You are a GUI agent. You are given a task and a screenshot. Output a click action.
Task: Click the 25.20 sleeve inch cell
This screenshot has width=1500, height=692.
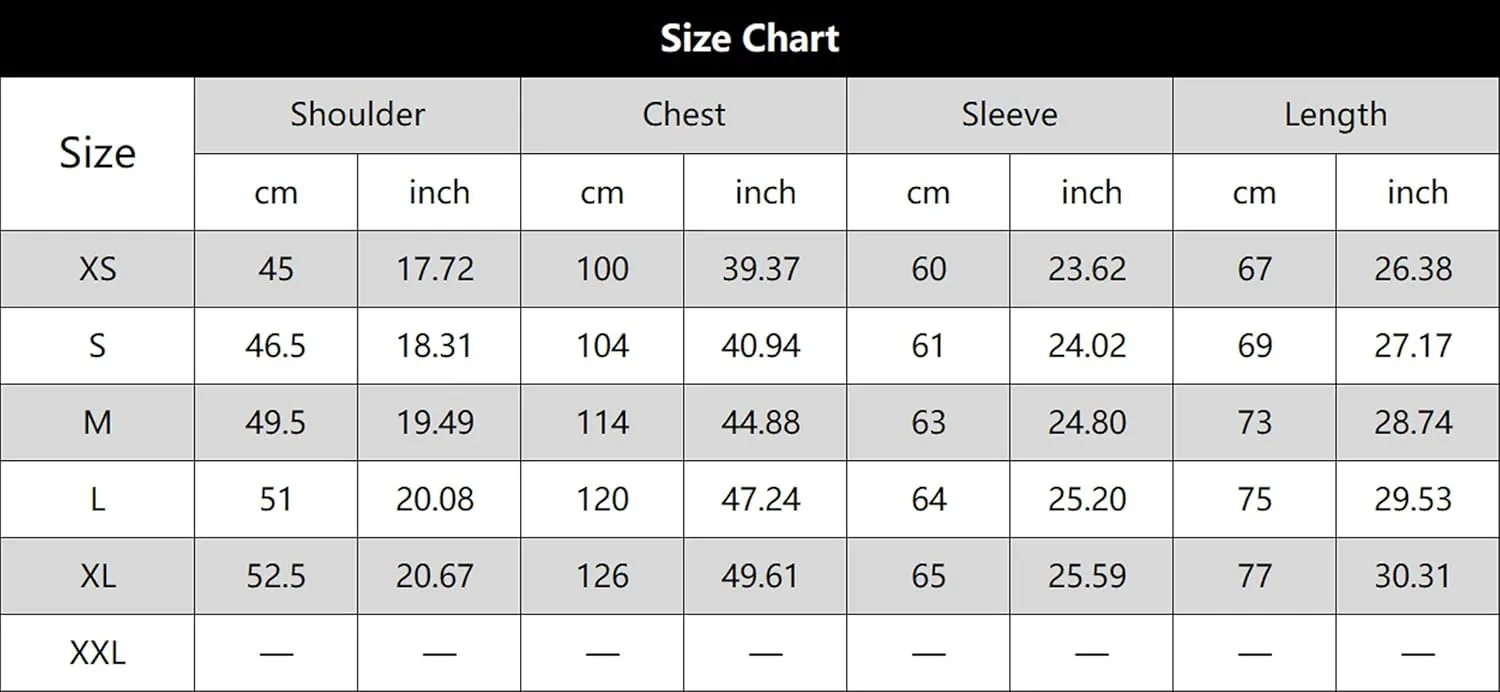tap(1091, 499)
